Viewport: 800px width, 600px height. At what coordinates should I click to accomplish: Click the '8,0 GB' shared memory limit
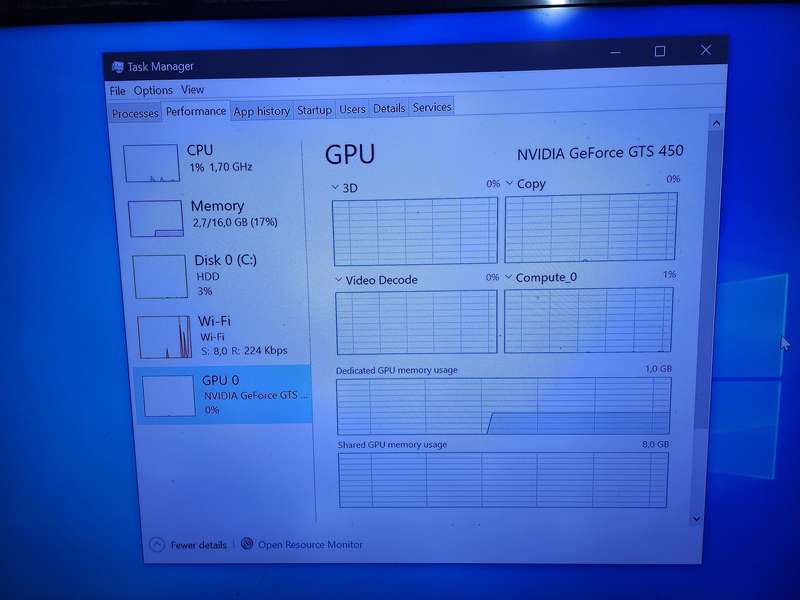click(655, 444)
